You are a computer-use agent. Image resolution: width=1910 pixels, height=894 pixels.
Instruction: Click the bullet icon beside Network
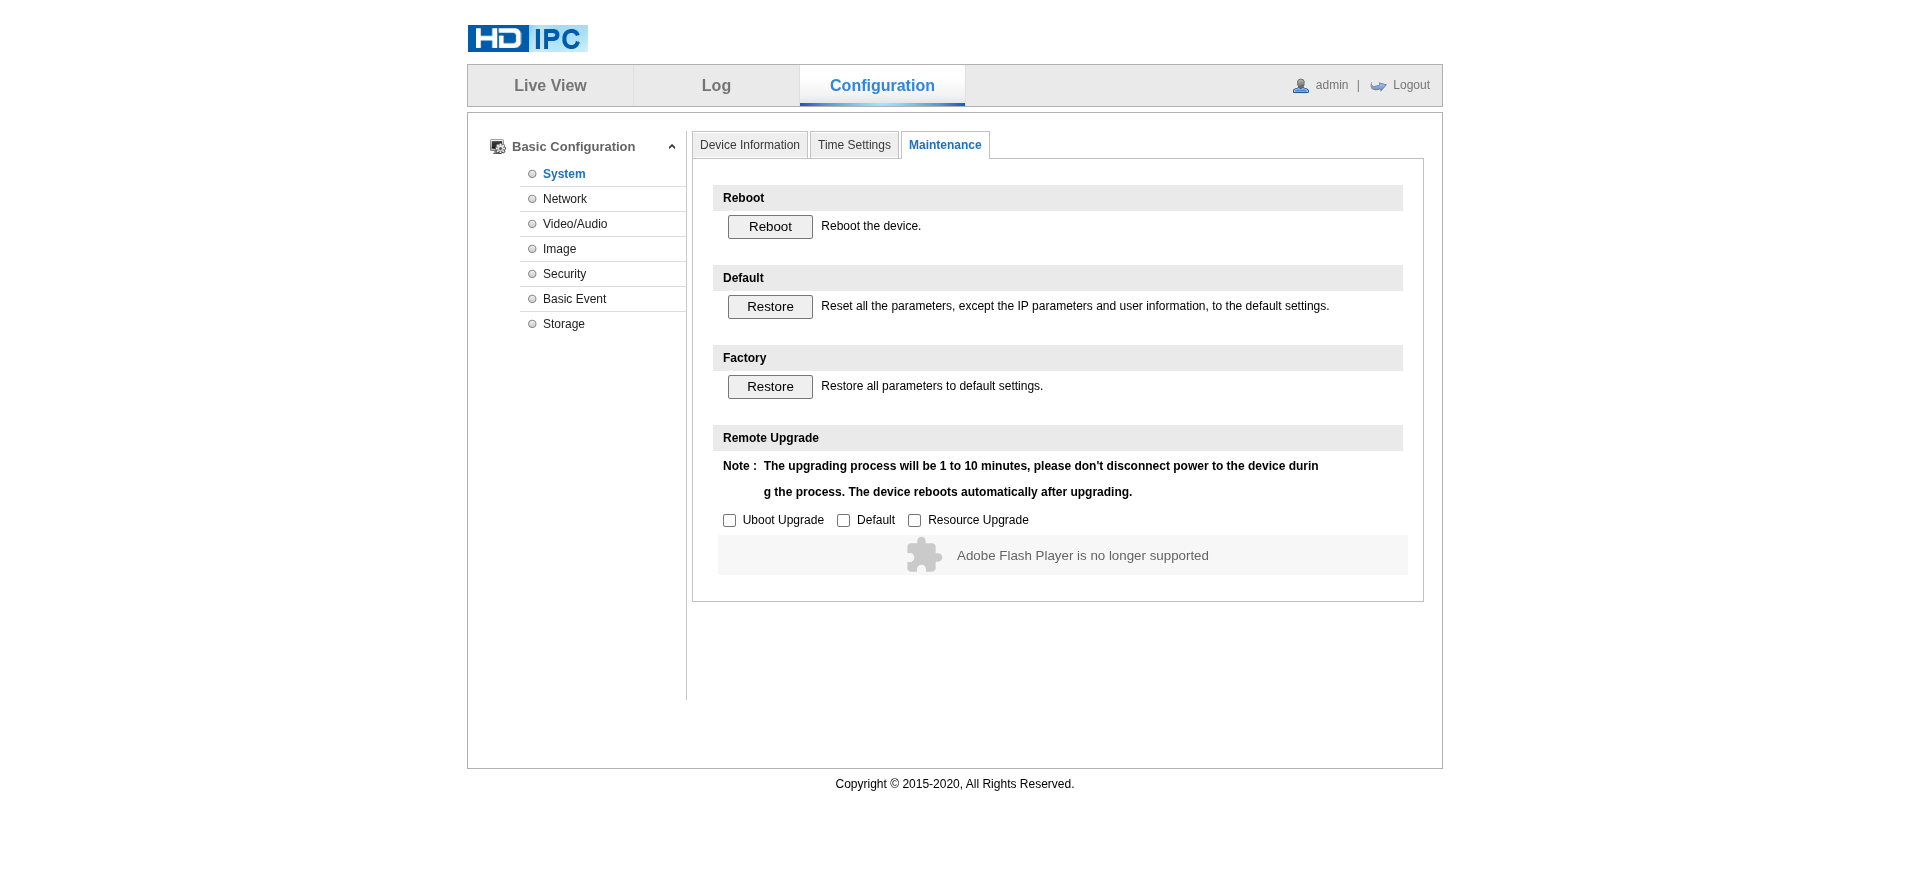point(532,199)
